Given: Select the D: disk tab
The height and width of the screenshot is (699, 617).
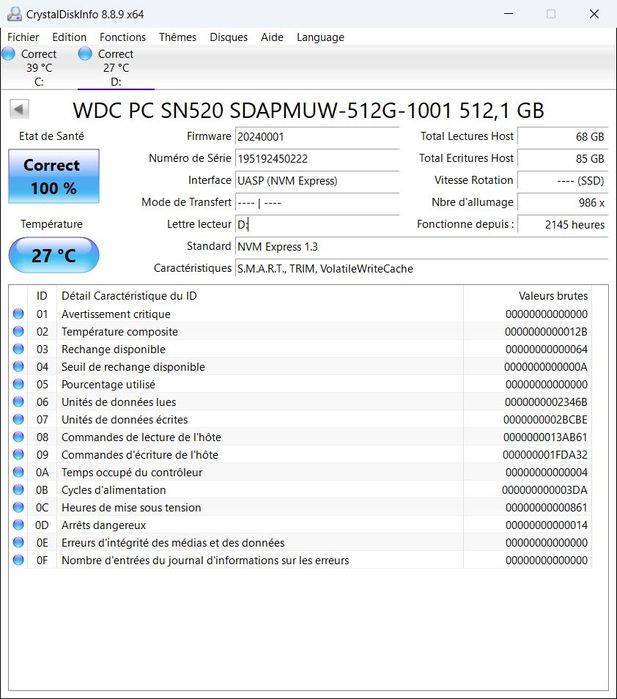Looking at the screenshot, I should pos(115,67).
